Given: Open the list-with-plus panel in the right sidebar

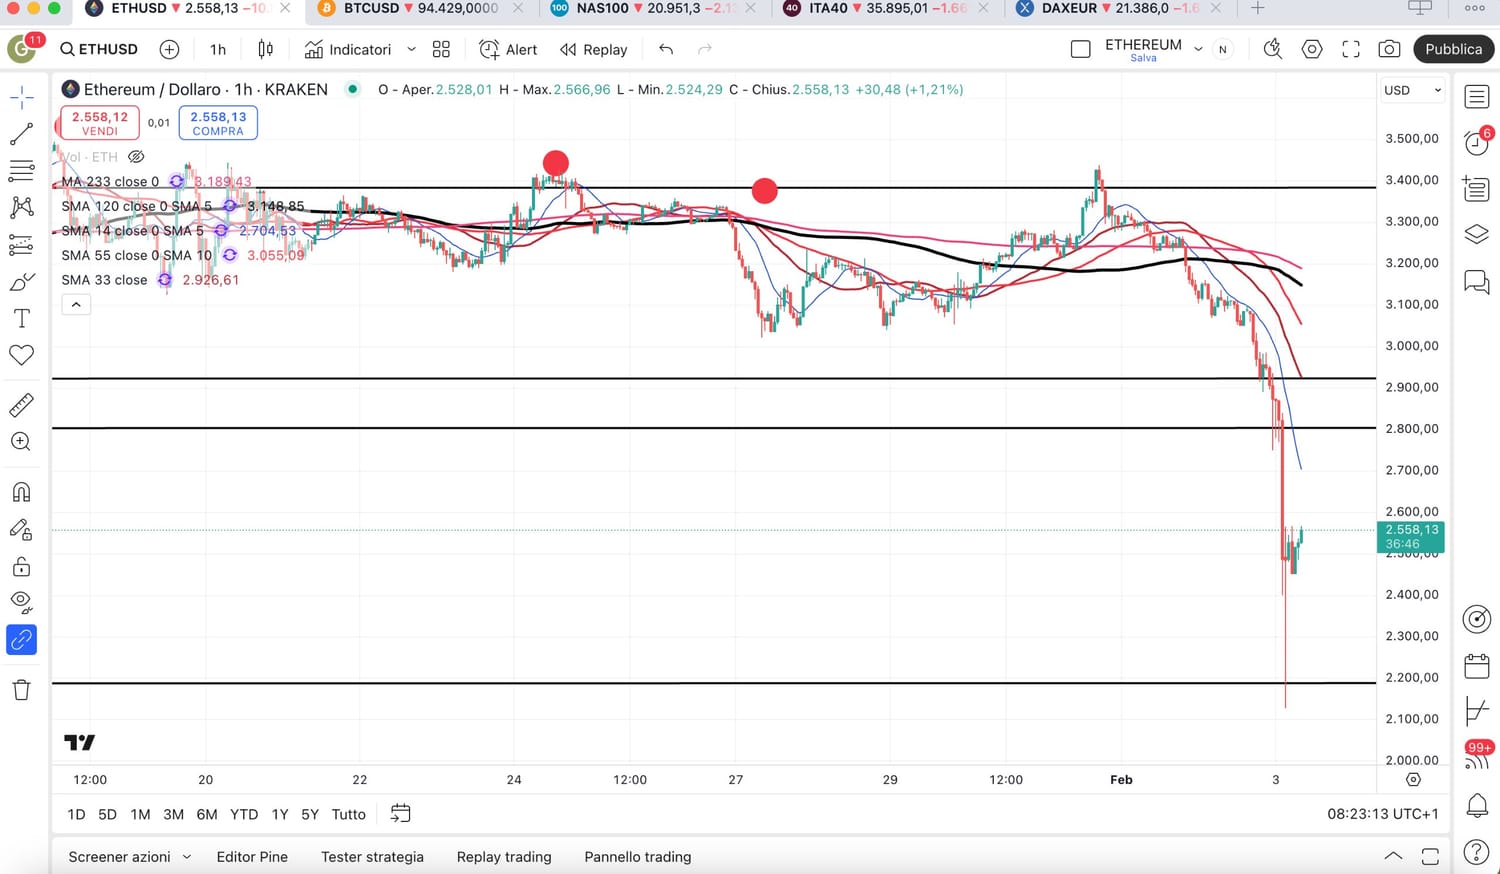Looking at the screenshot, I should [1477, 188].
